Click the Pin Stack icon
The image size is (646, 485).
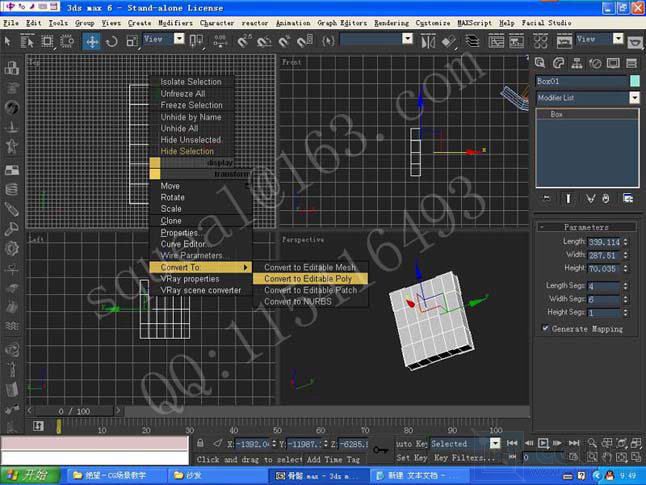click(547, 199)
